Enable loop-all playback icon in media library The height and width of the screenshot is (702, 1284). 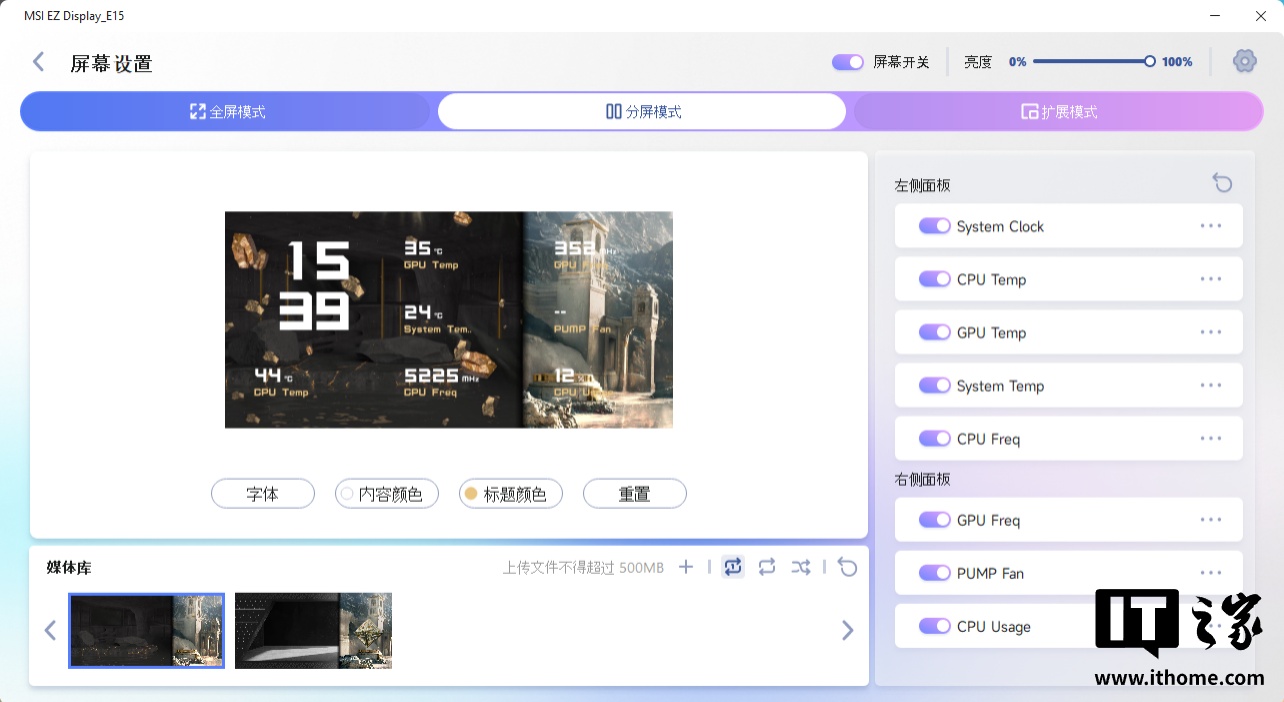[x=767, y=567]
